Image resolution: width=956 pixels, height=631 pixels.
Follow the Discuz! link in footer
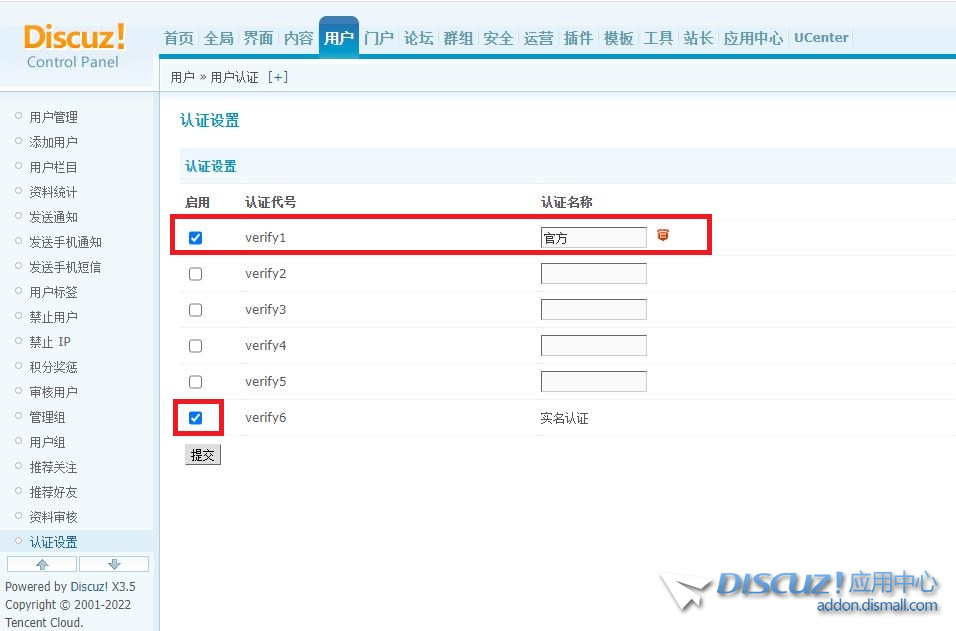click(x=88, y=587)
